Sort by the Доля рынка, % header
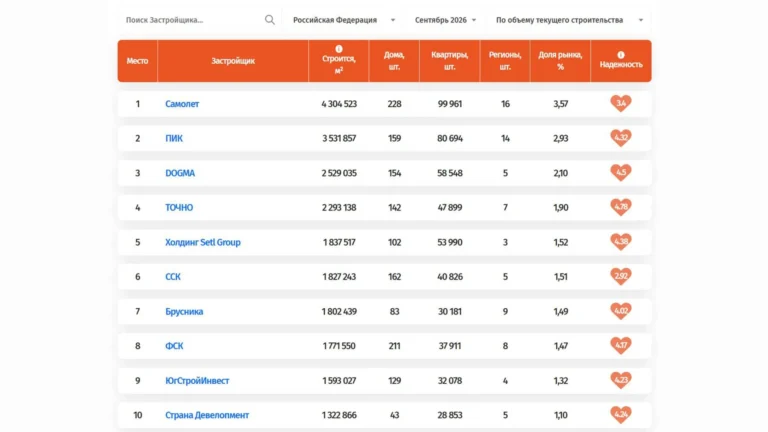This screenshot has width=768, height=432. point(560,61)
